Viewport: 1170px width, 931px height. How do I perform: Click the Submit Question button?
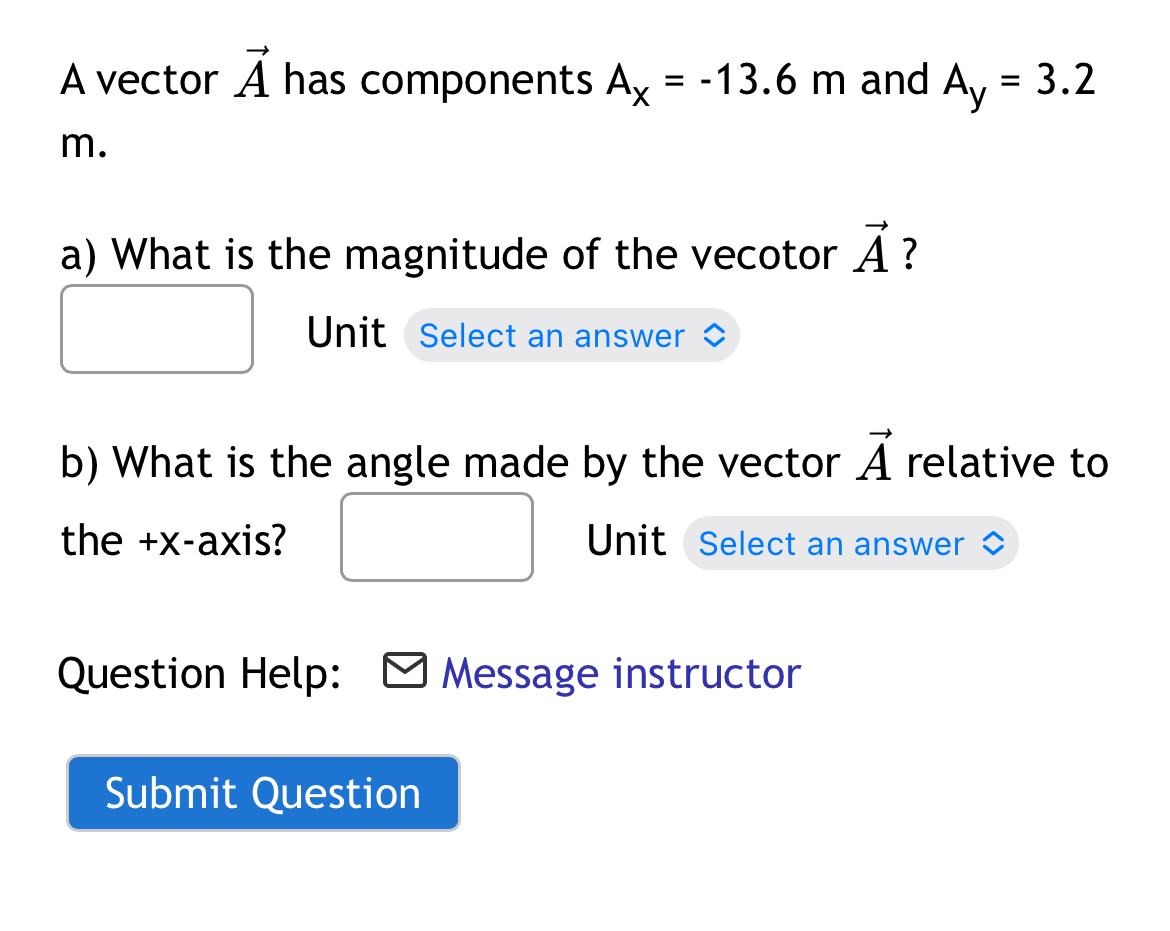point(262,793)
